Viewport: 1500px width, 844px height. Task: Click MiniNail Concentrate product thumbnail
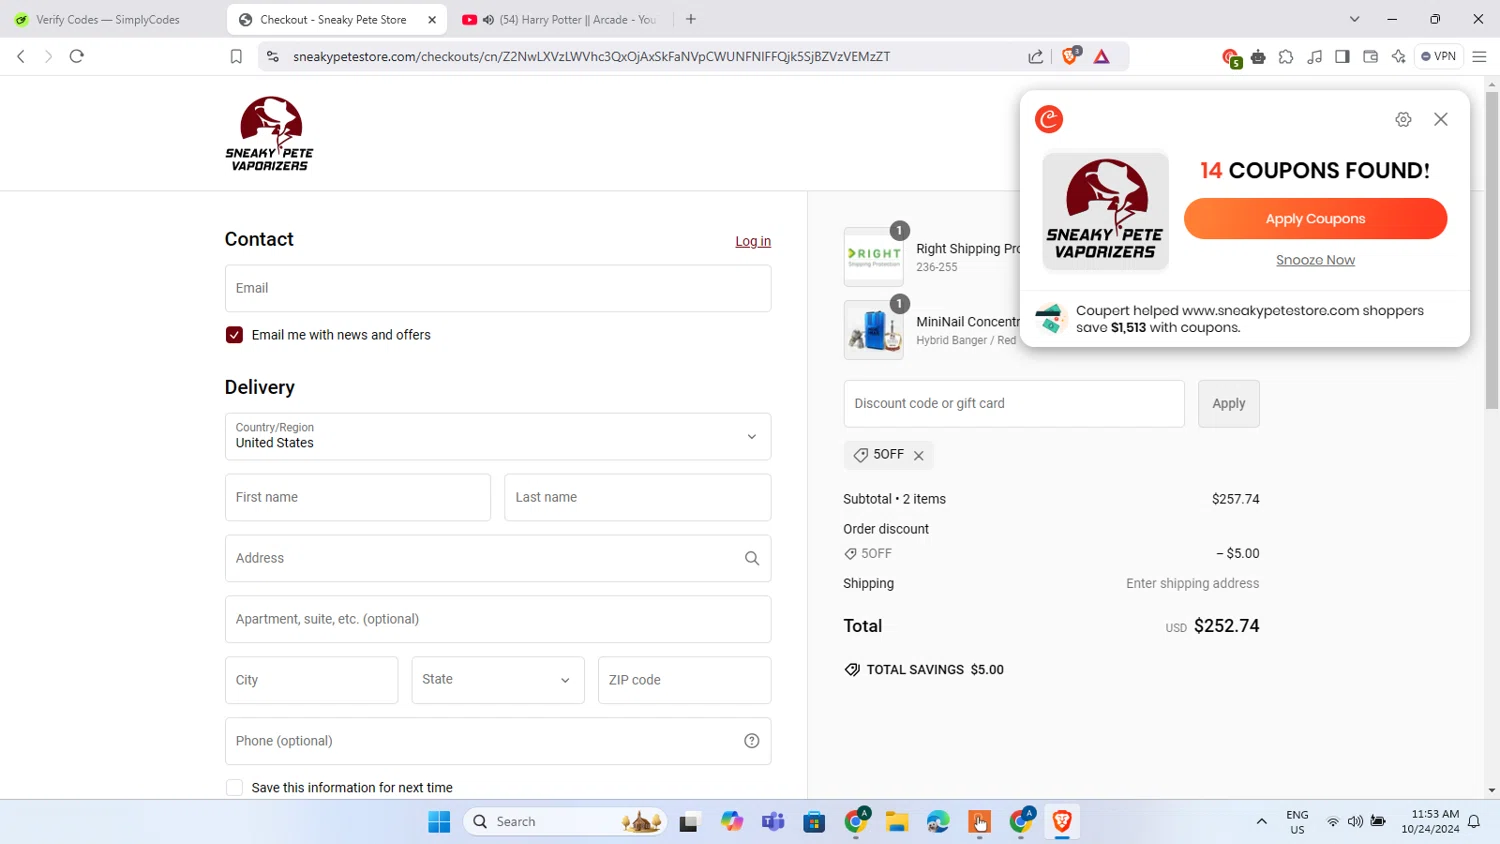click(873, 330)
